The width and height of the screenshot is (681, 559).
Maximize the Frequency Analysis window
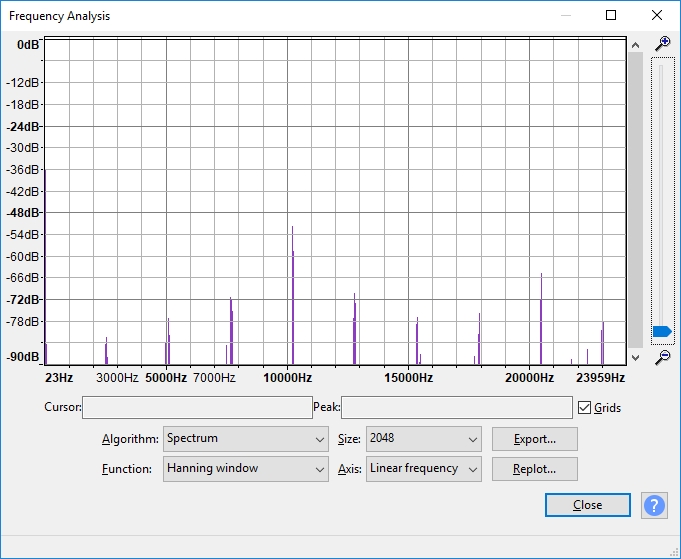pyautogui.click(x=611, y=16)
